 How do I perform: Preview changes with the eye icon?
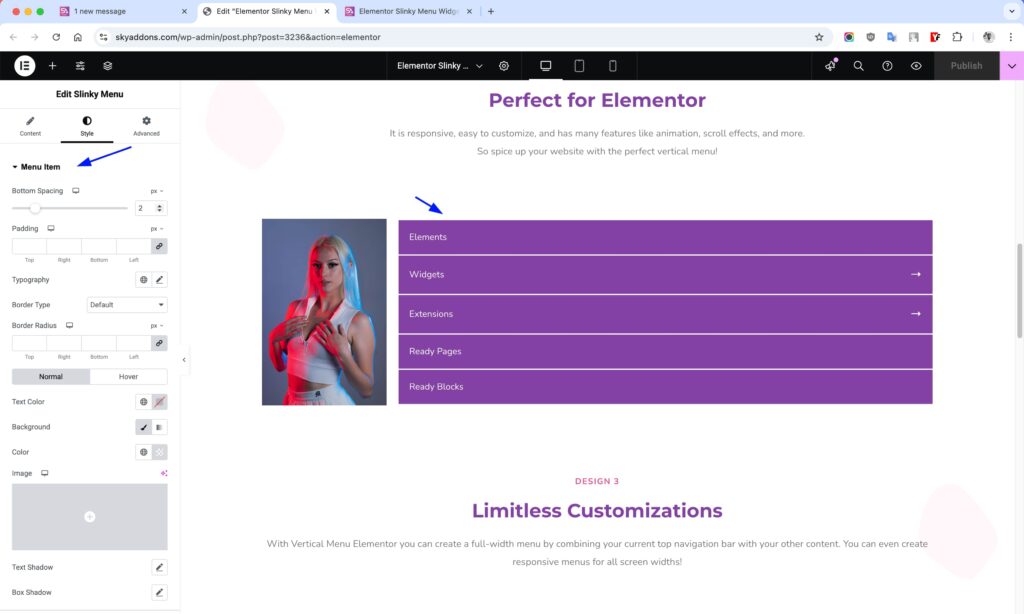[x=916, y=65]
